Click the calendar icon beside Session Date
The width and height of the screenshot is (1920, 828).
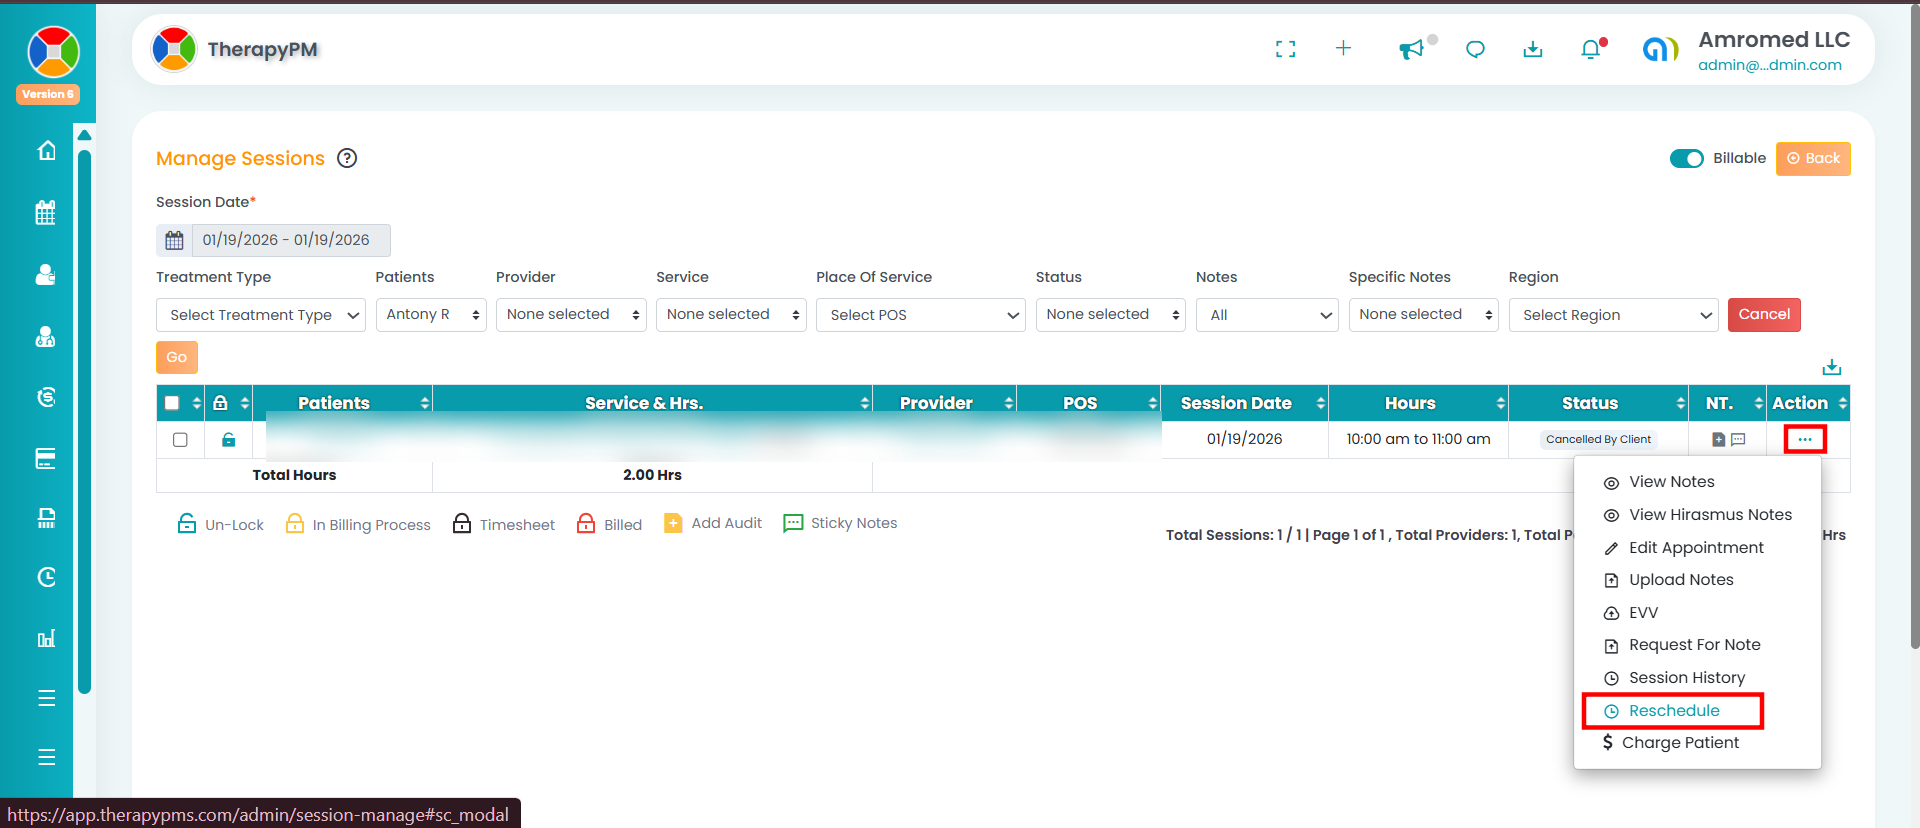pyautogui.click(x=174, y=240)
